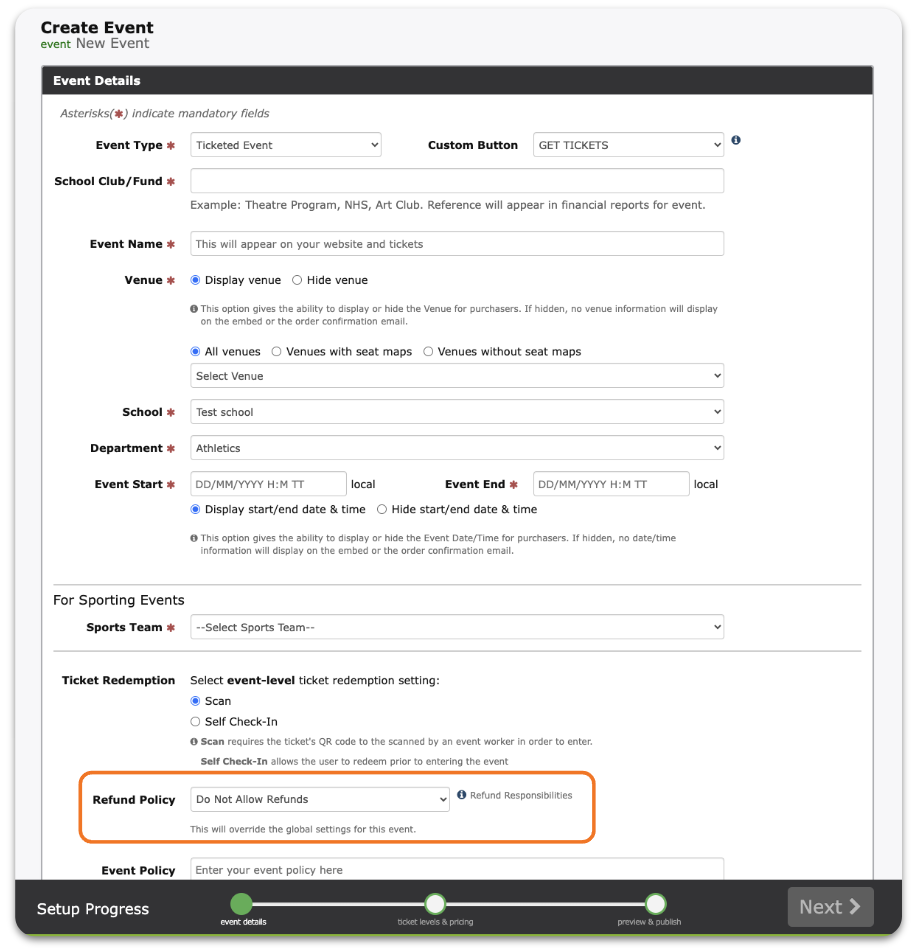Open the Refund Policy dropdown
This screenshot has height=948, width=916.
click(x=320, y=799)
